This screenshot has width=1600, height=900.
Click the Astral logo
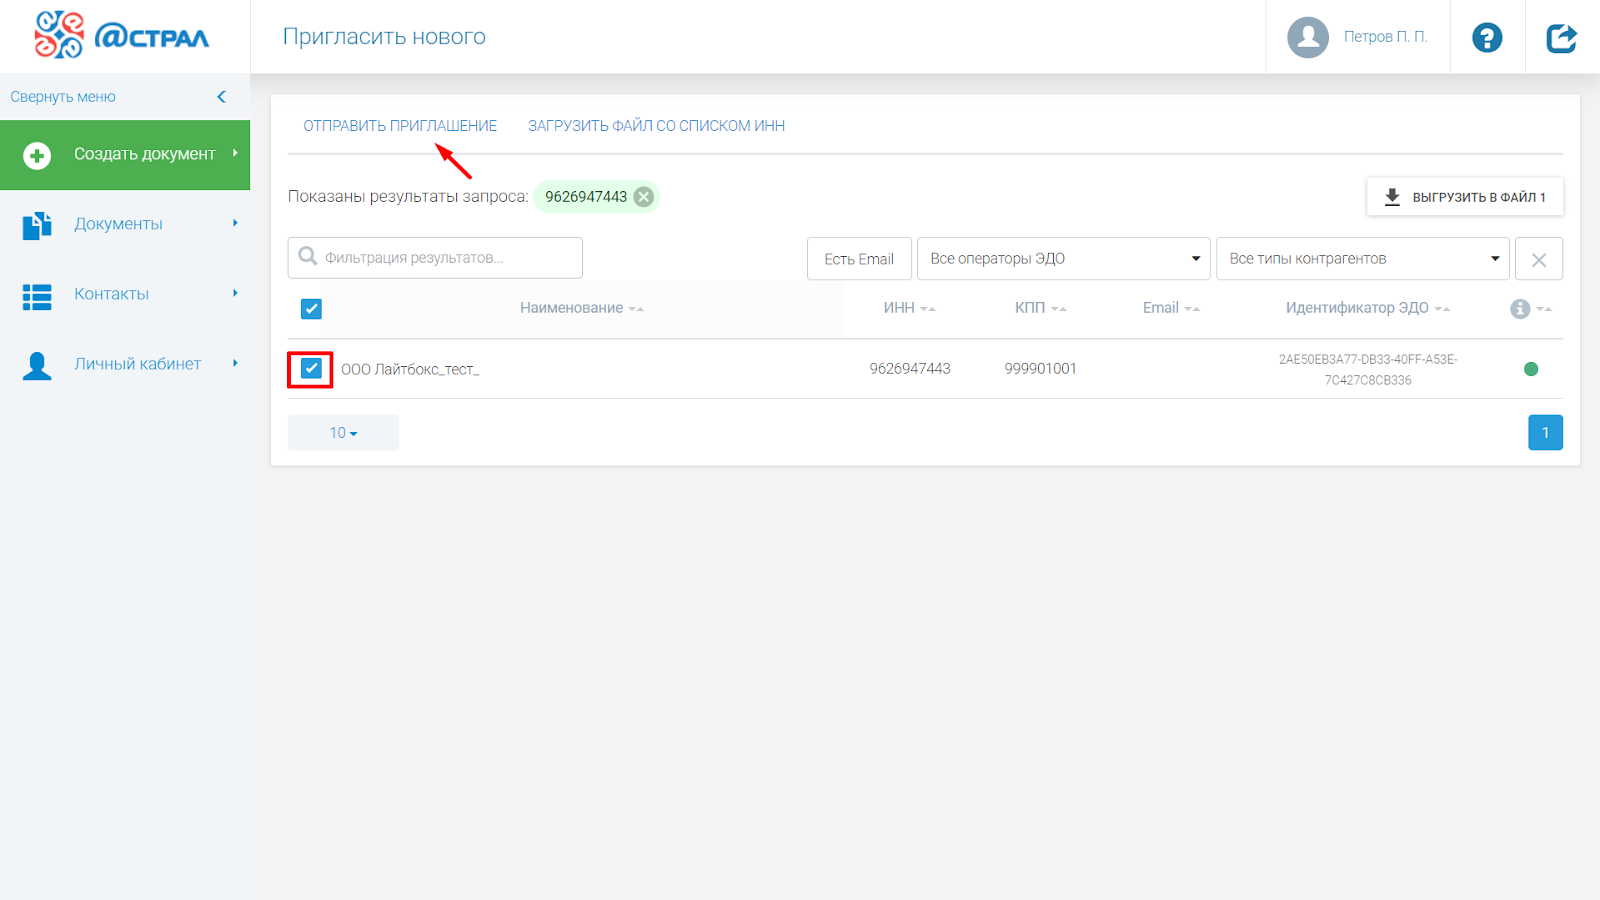pos(121,36)
